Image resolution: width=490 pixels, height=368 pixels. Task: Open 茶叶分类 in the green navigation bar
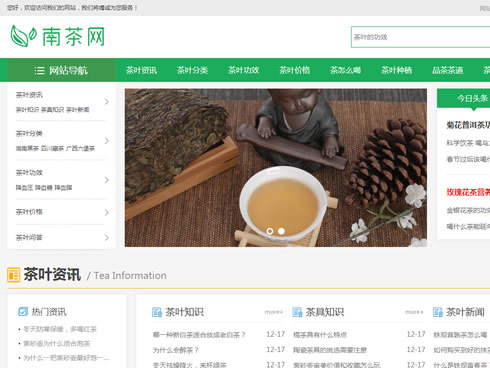(192, 70)
